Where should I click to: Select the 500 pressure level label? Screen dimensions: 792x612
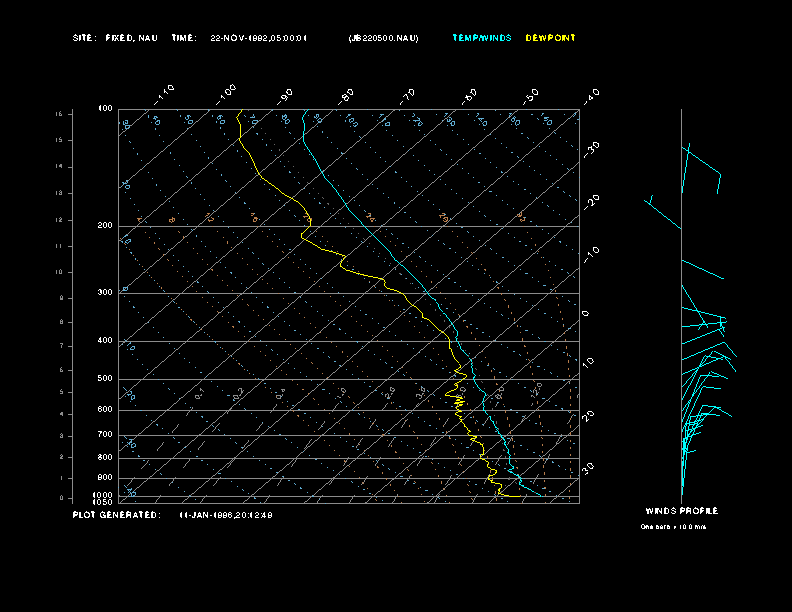pos(104,379)
